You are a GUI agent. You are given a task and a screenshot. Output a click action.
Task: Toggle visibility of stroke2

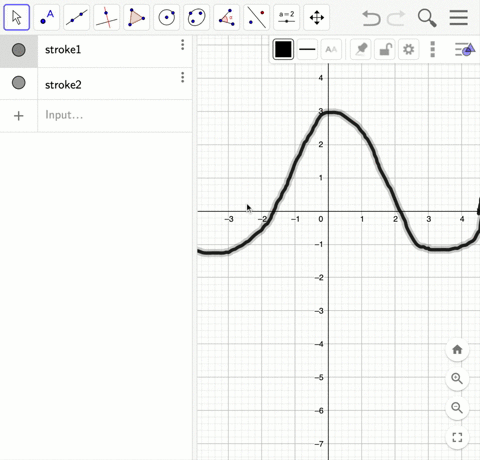tap(19, 83)
